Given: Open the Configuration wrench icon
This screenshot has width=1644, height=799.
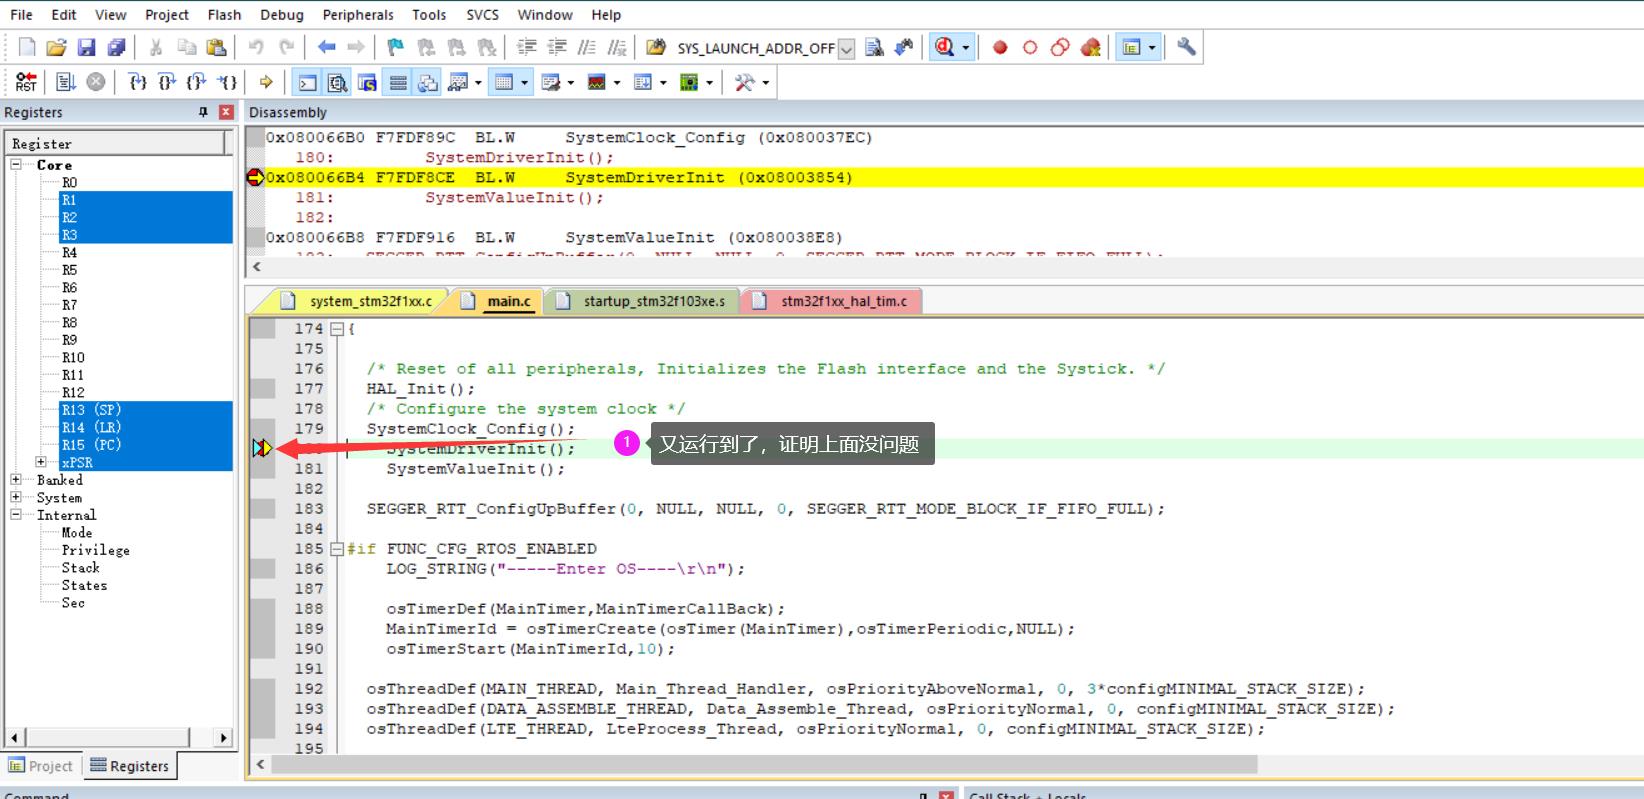Looking at the screenshot, I should click(x=1186, y=47).
